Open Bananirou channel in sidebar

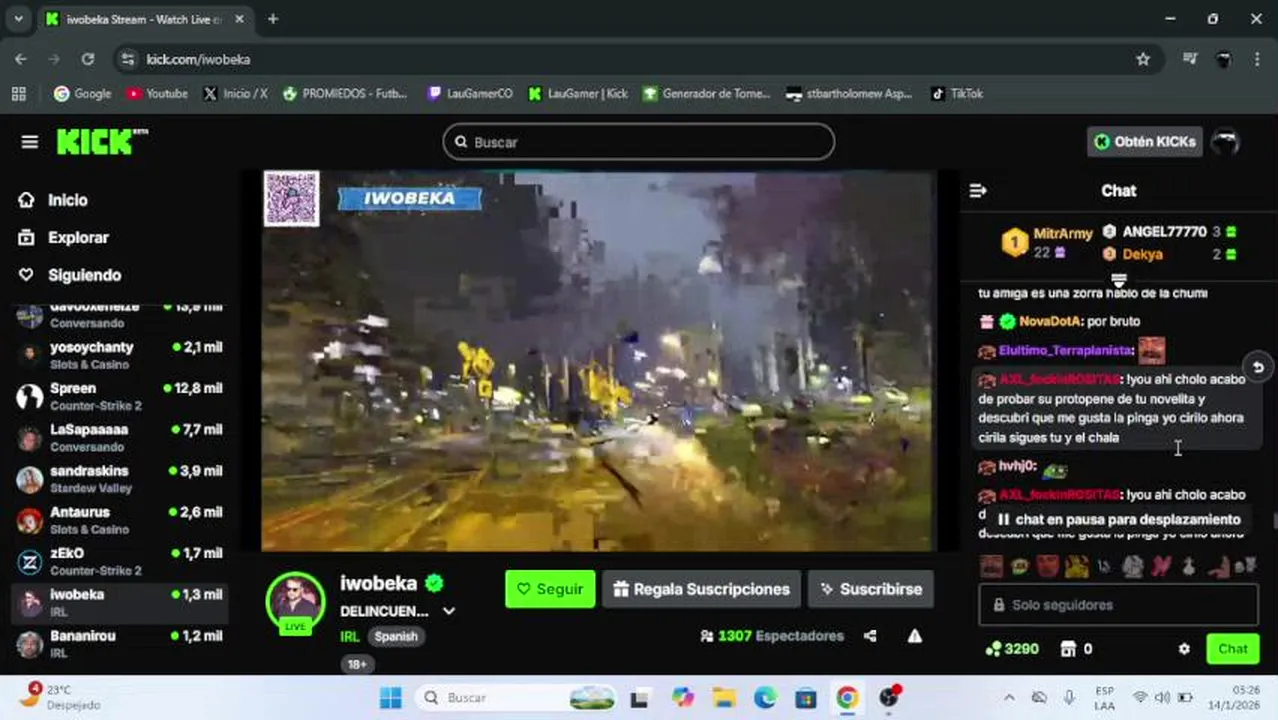[x=120, y=643]
